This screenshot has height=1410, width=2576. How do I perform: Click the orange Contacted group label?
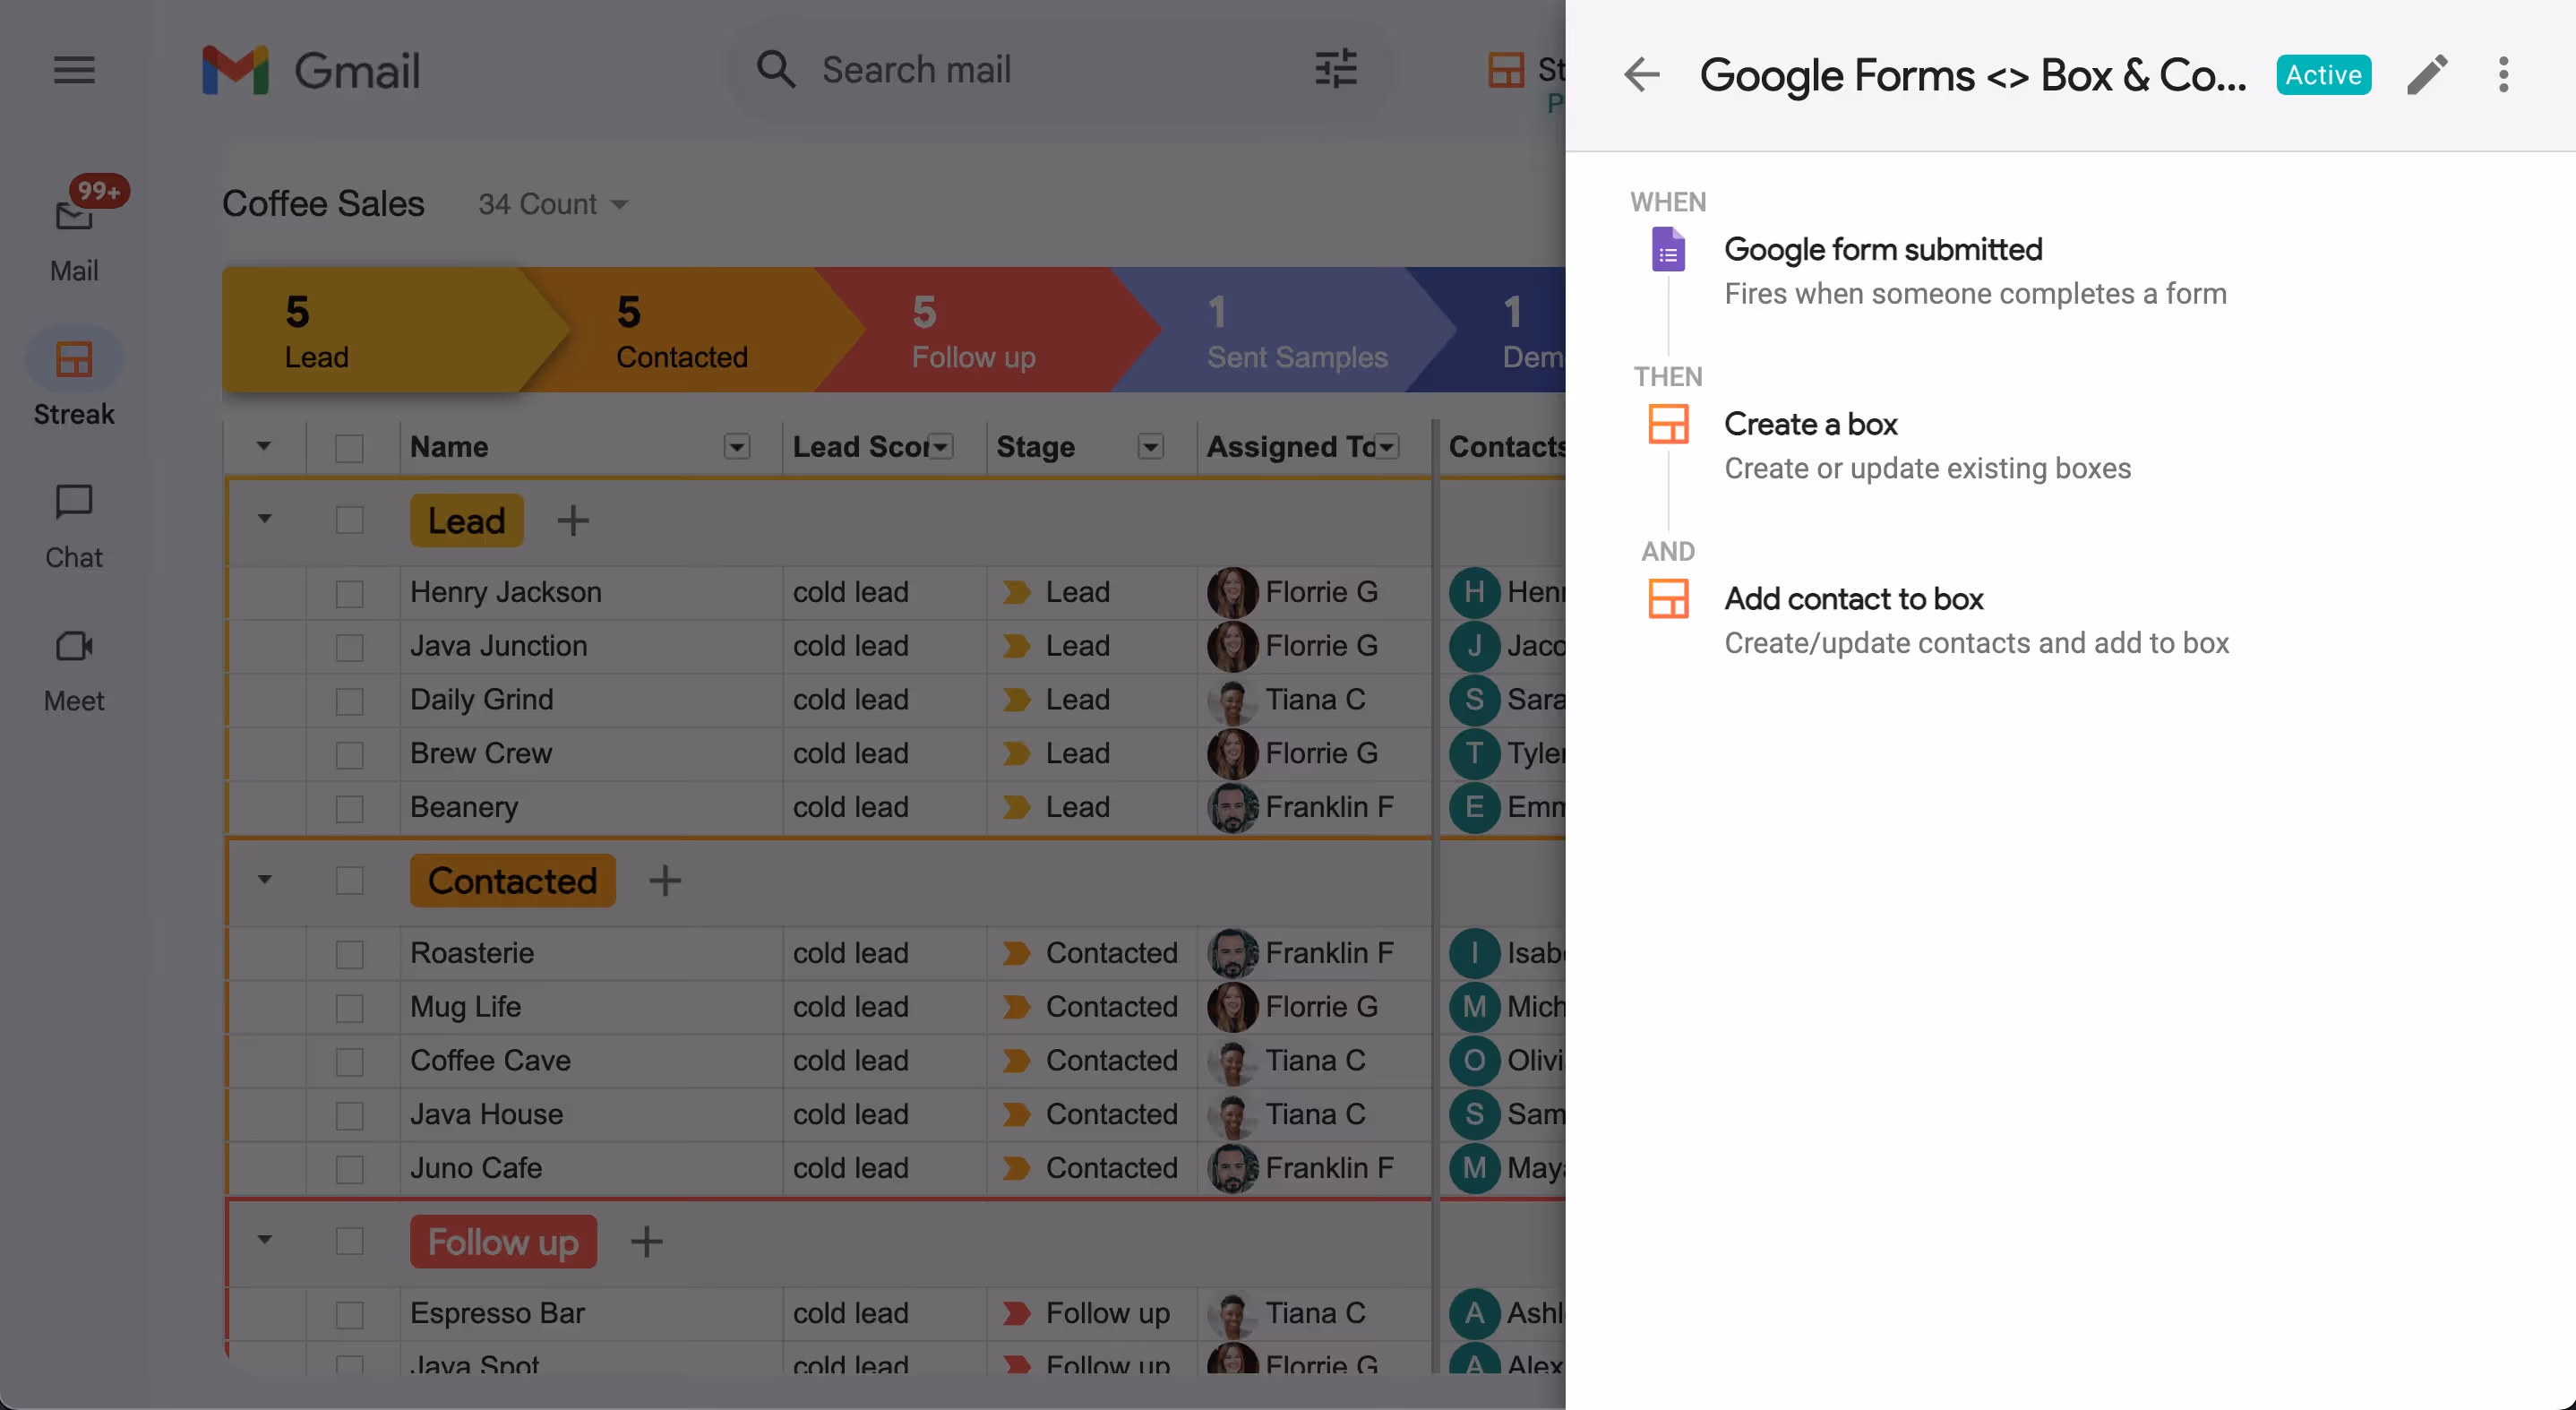coord(513,880)
